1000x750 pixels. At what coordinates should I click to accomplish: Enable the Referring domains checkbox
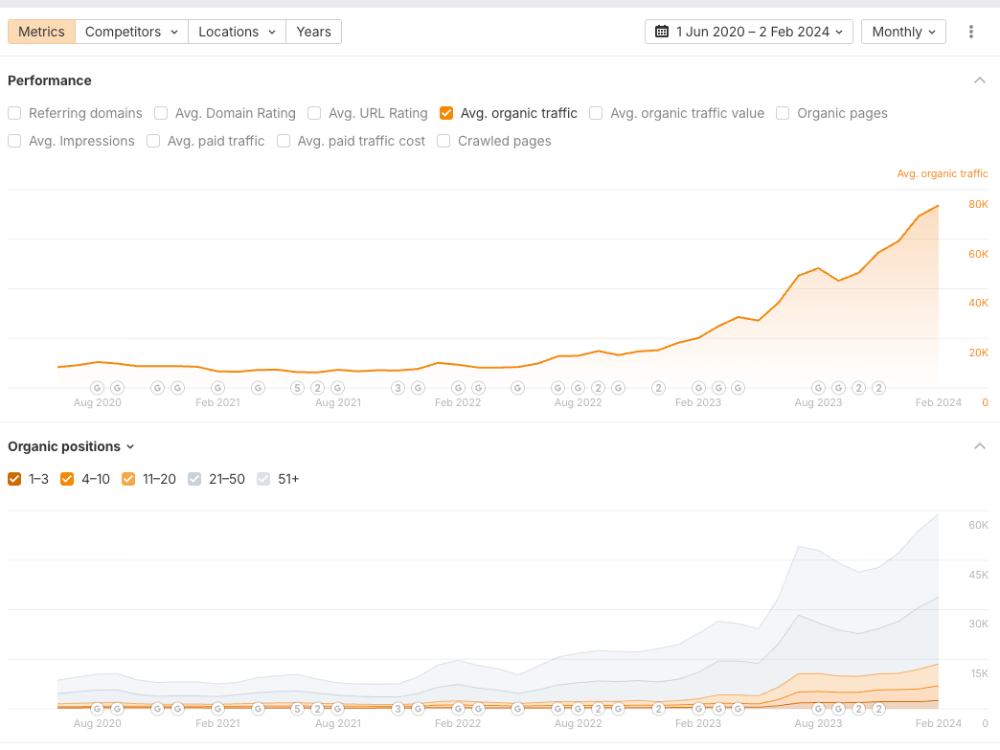[x=14, y=113]
